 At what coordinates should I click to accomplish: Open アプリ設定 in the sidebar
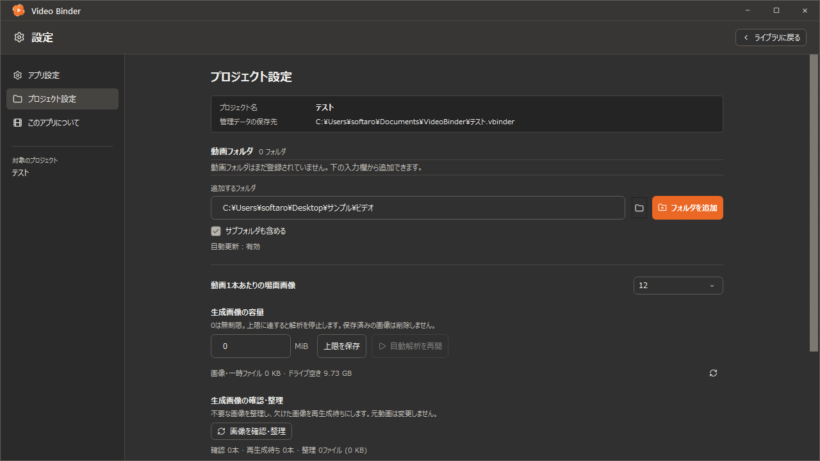click(62, 75)
